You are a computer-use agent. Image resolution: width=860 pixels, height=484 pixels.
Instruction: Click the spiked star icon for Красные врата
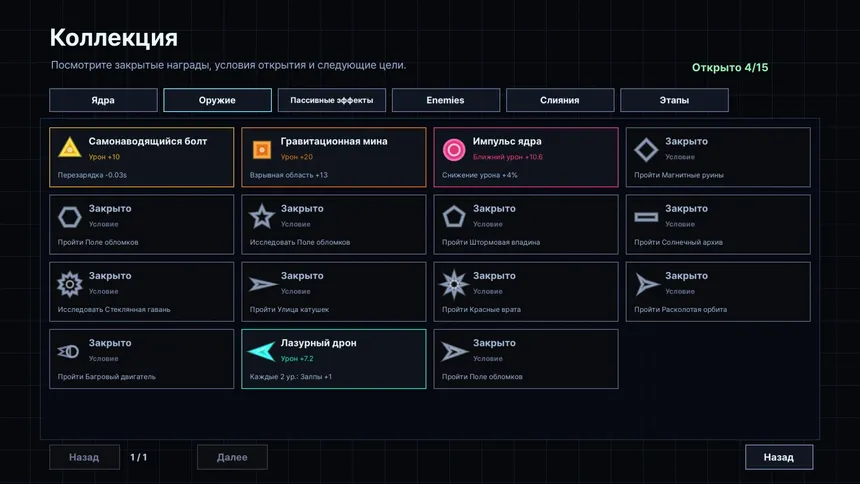click(454, 284)
